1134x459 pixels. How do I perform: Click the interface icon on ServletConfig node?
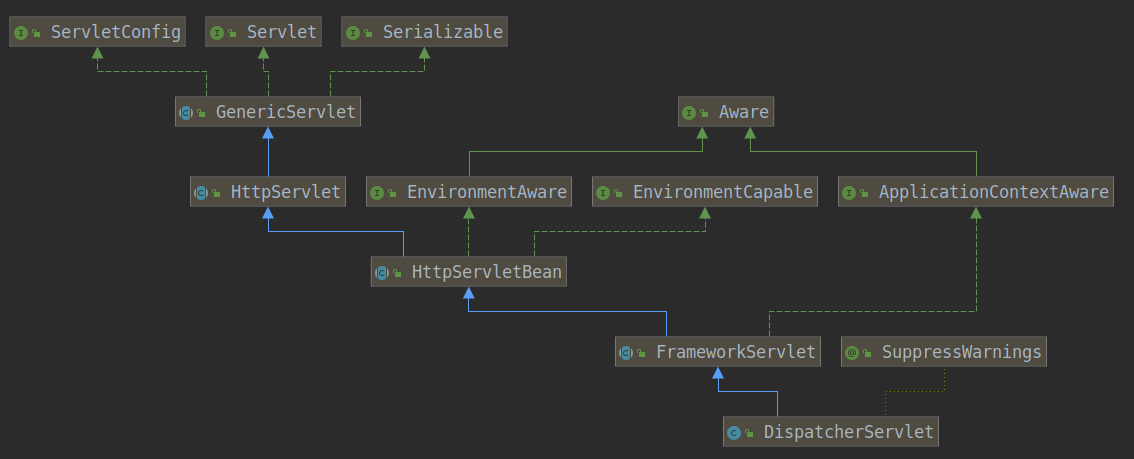pos(20,33)
